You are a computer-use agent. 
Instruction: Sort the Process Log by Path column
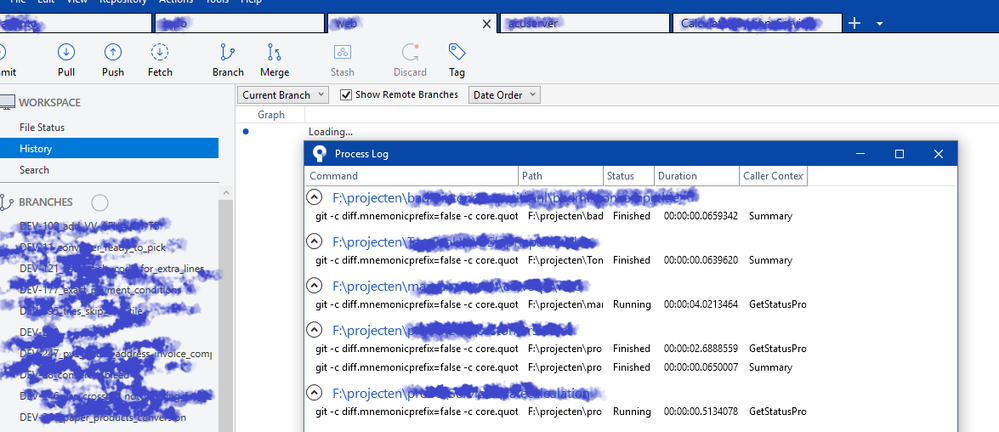pyautogui.click(x=561, y=176)
